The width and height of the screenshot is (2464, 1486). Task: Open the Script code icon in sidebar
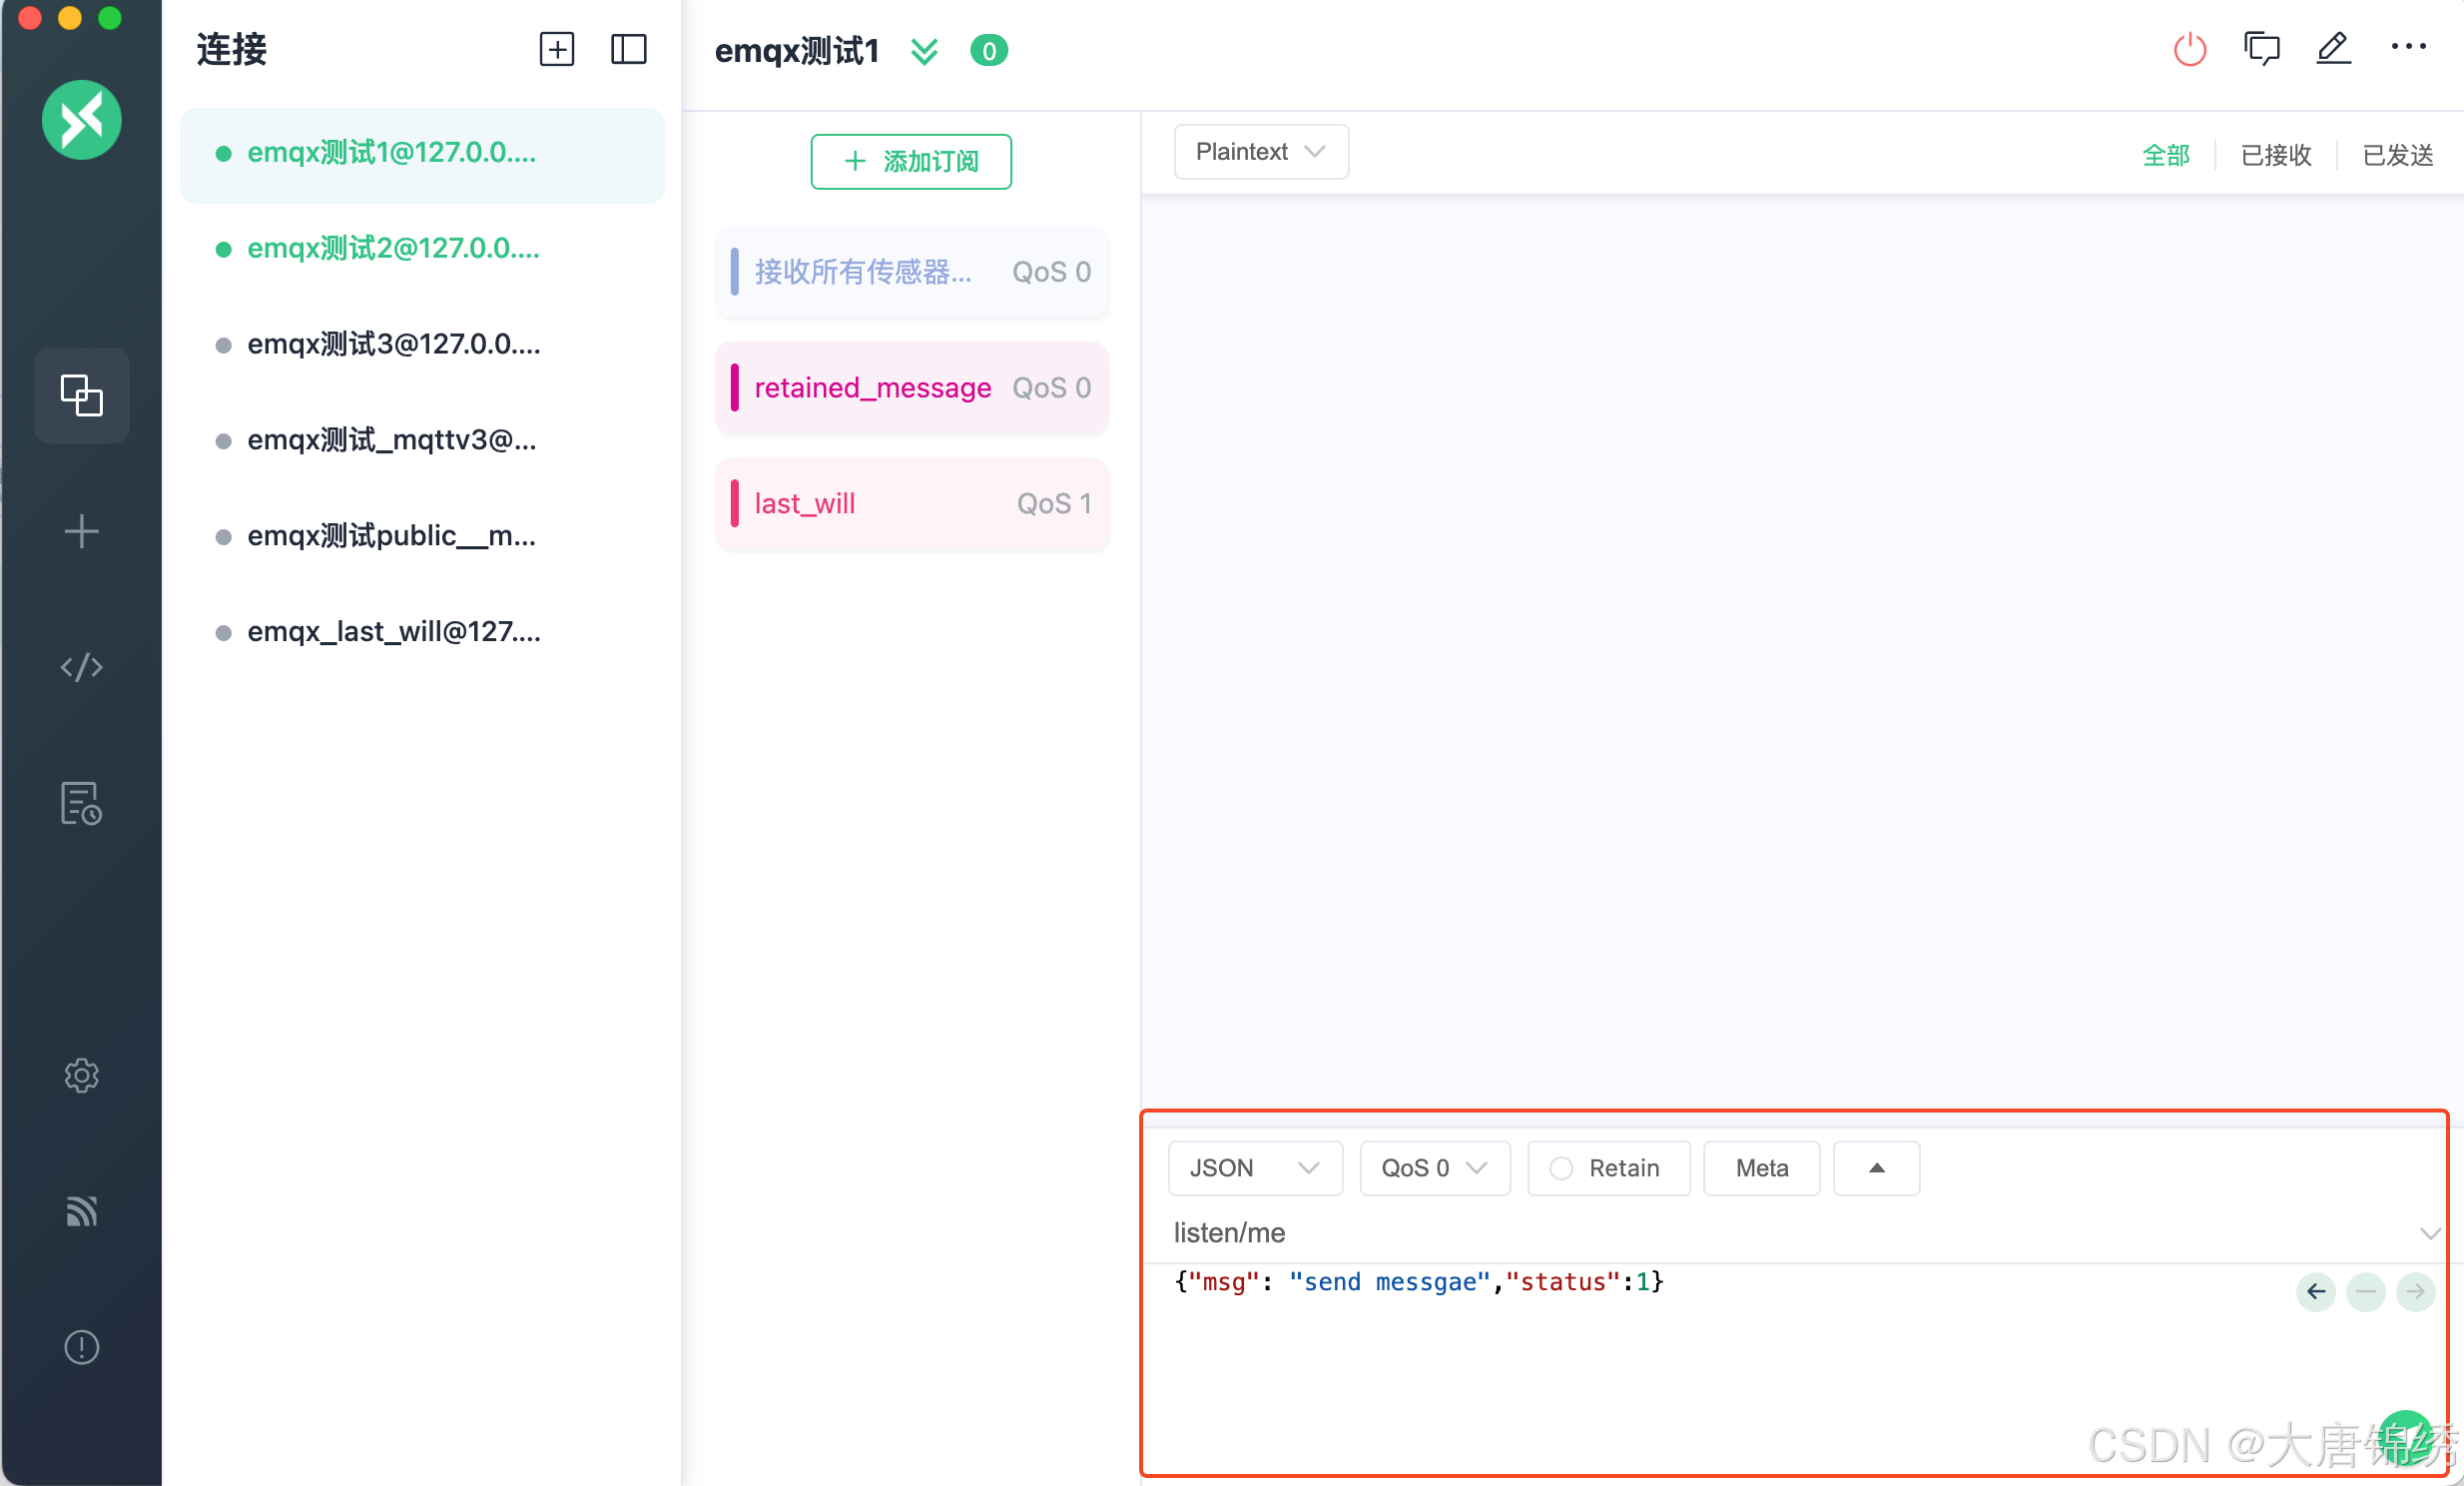(81, 667)
